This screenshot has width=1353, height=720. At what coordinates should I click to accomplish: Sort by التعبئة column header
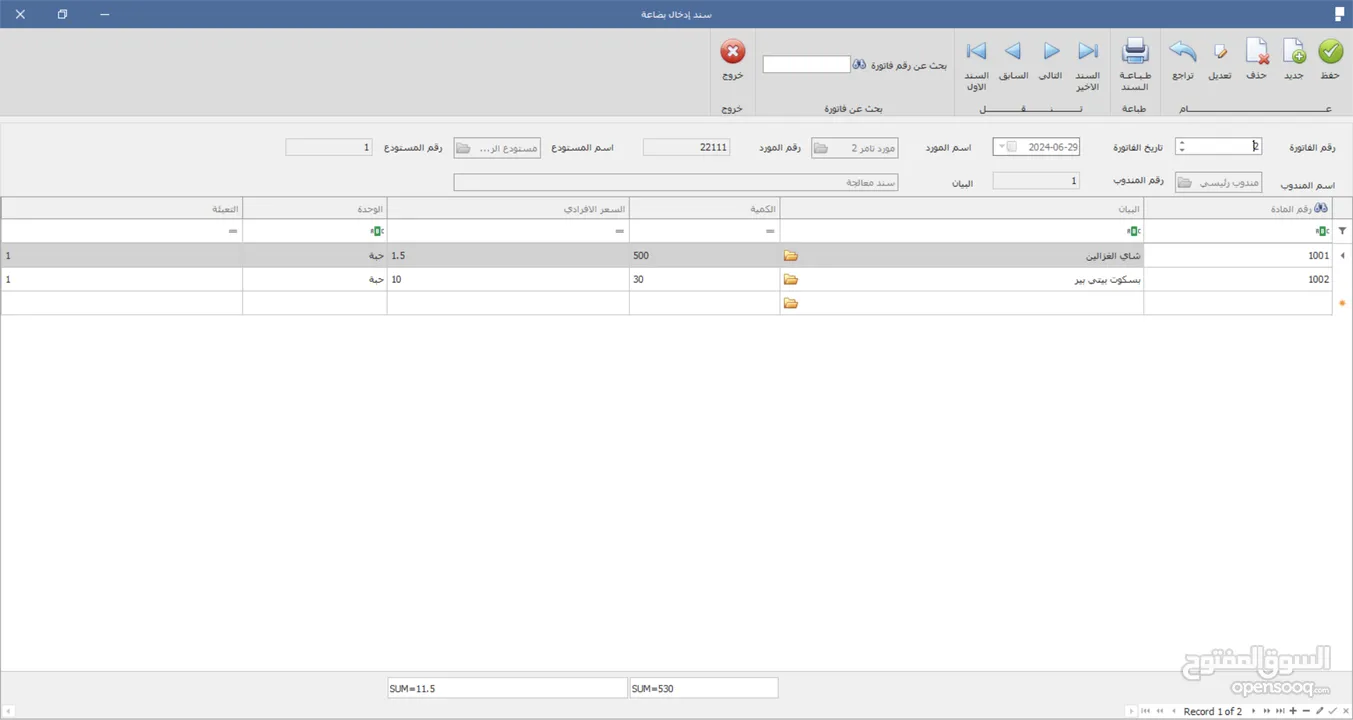[x=121, y=208]
